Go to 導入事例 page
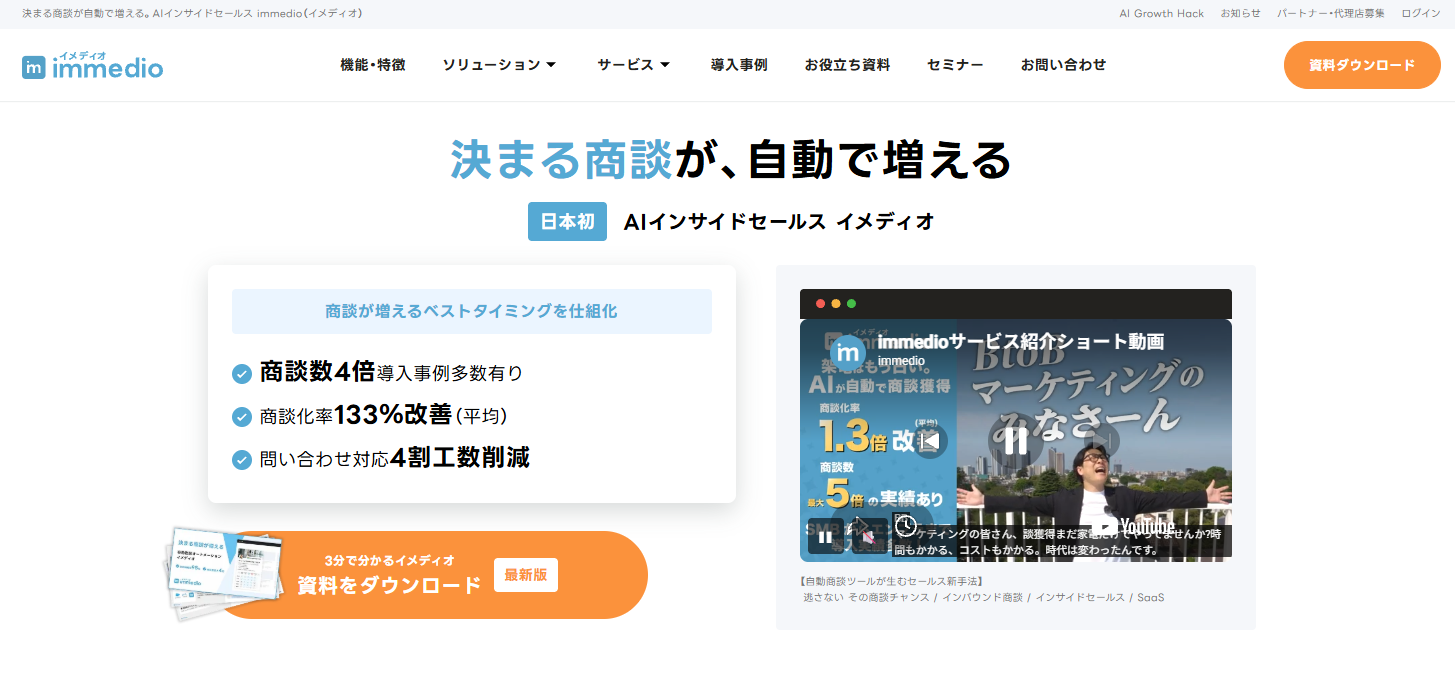The height and width of the screenshot is (682, 1455). (739, 65)
